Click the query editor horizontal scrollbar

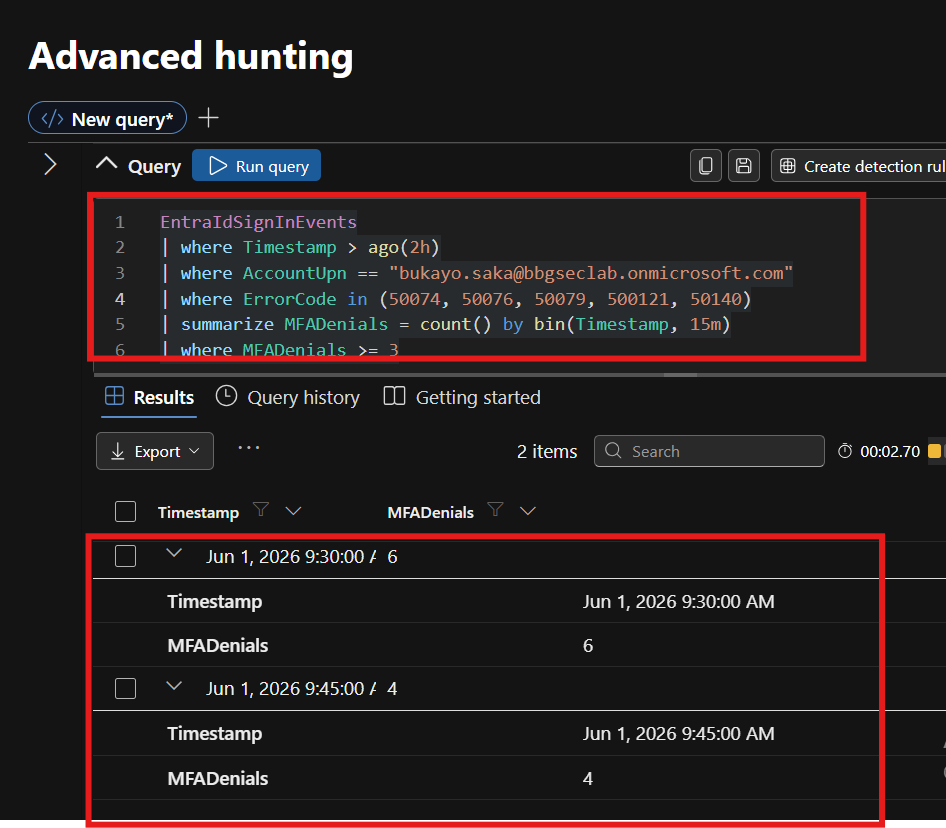[x=681, y=375]
